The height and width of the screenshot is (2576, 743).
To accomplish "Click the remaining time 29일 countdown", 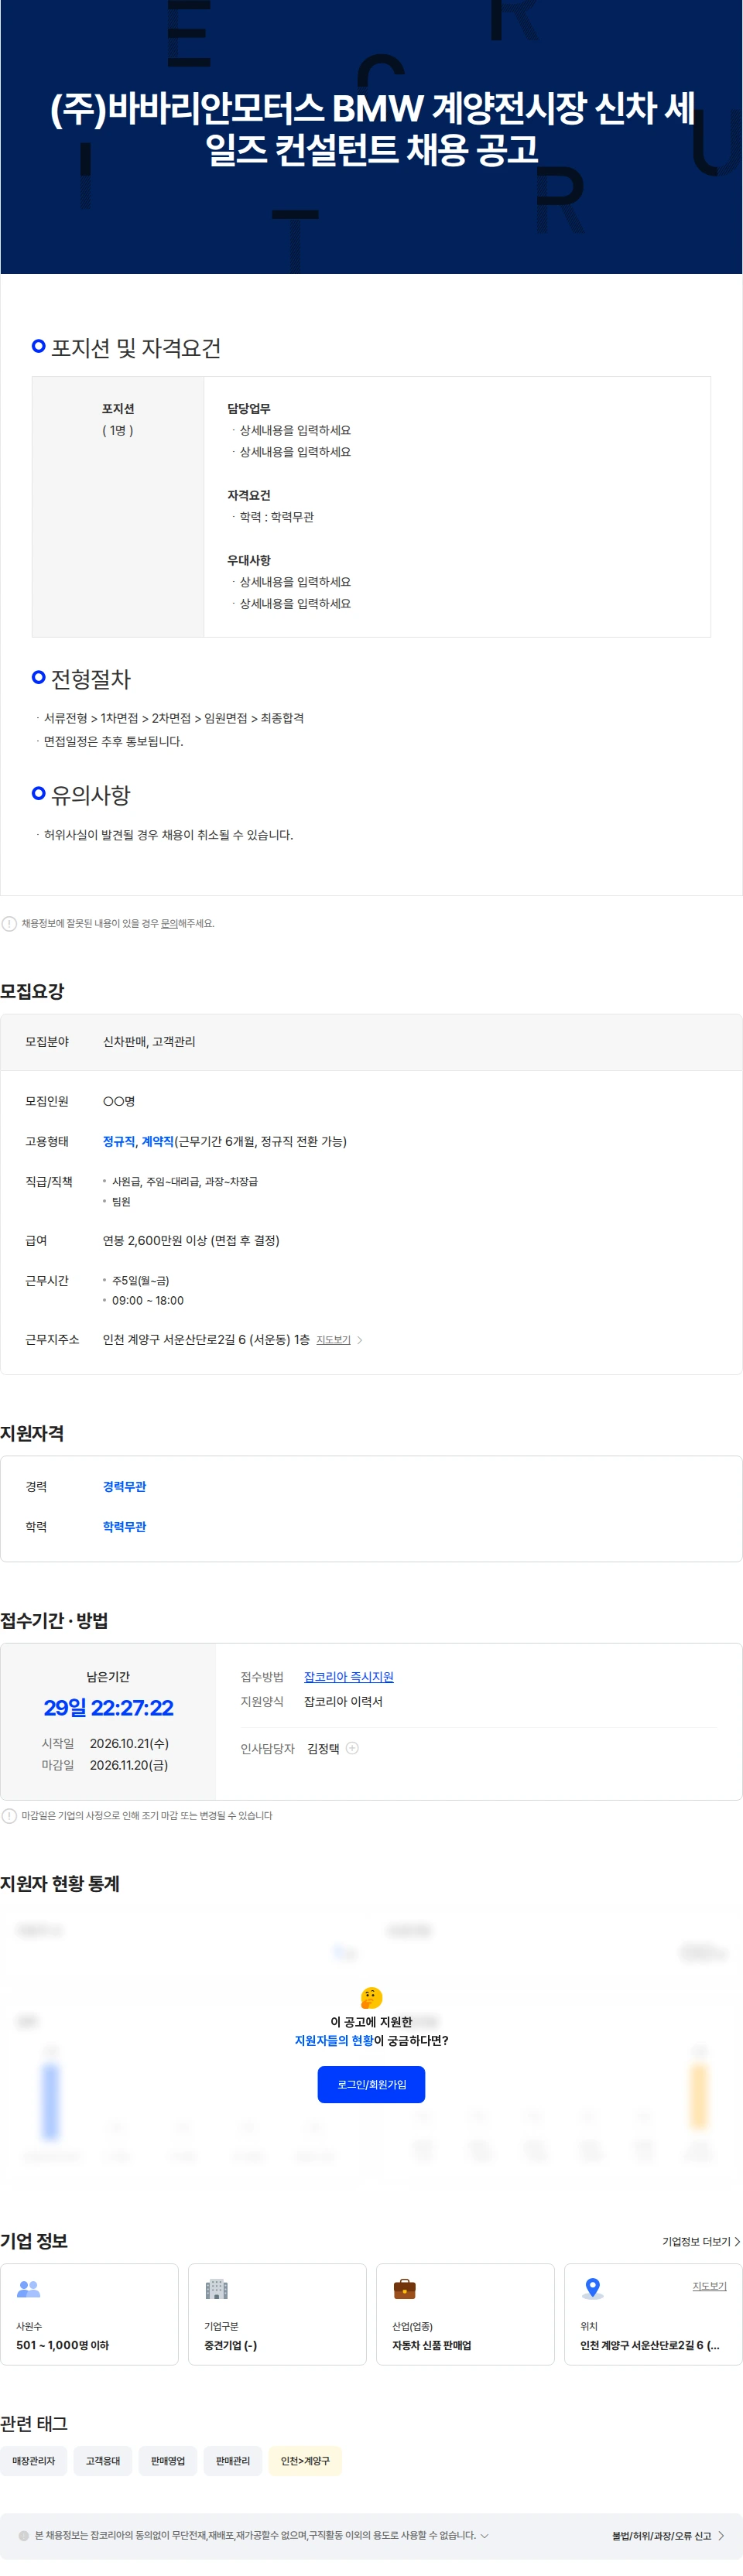I will (x=108, y=1708).
